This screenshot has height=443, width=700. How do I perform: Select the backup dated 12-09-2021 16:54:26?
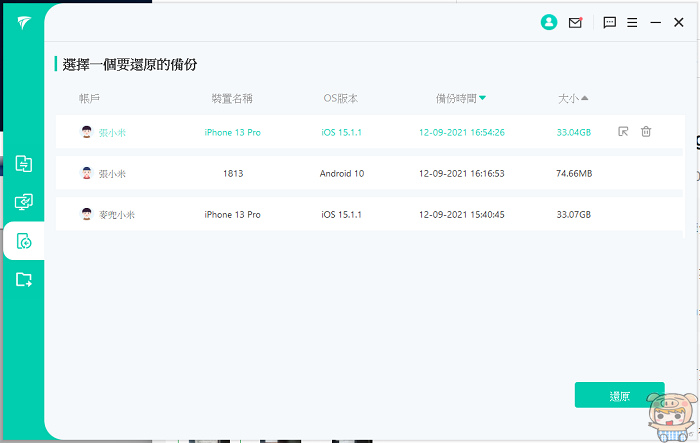(462, 132)
